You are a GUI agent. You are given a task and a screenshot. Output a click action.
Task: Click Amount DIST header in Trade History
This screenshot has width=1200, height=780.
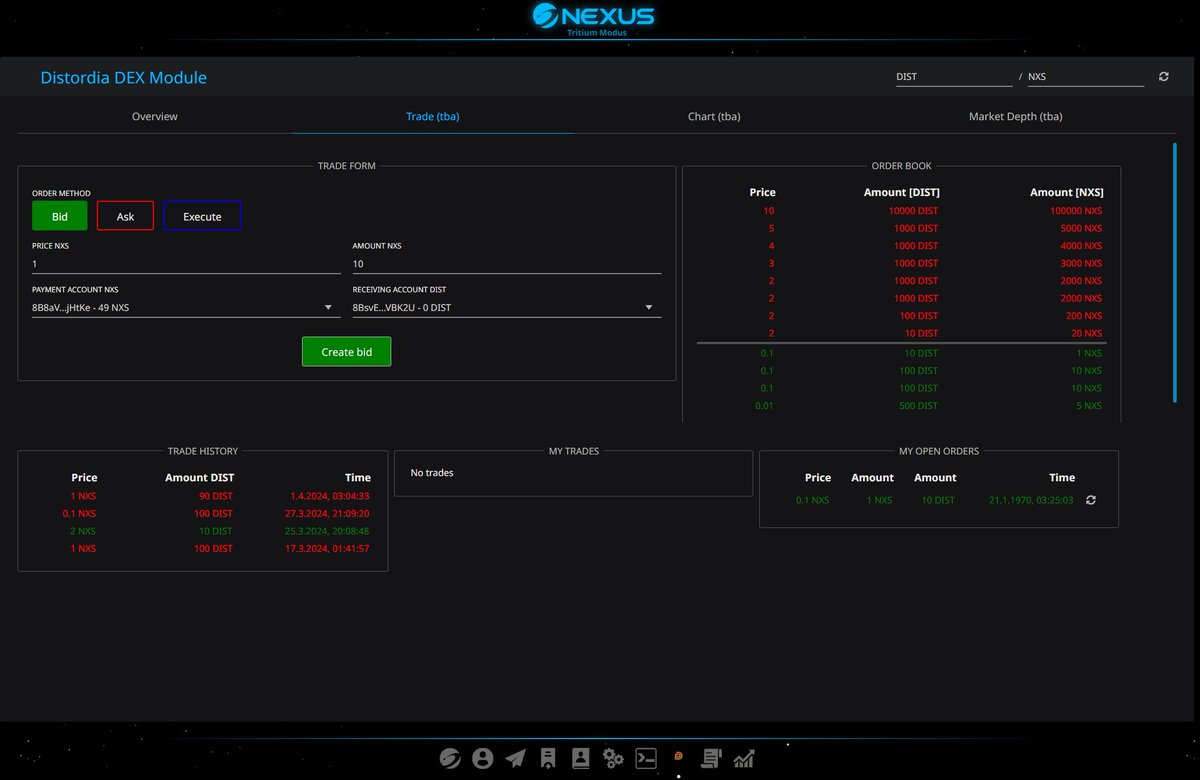[199, 478]
